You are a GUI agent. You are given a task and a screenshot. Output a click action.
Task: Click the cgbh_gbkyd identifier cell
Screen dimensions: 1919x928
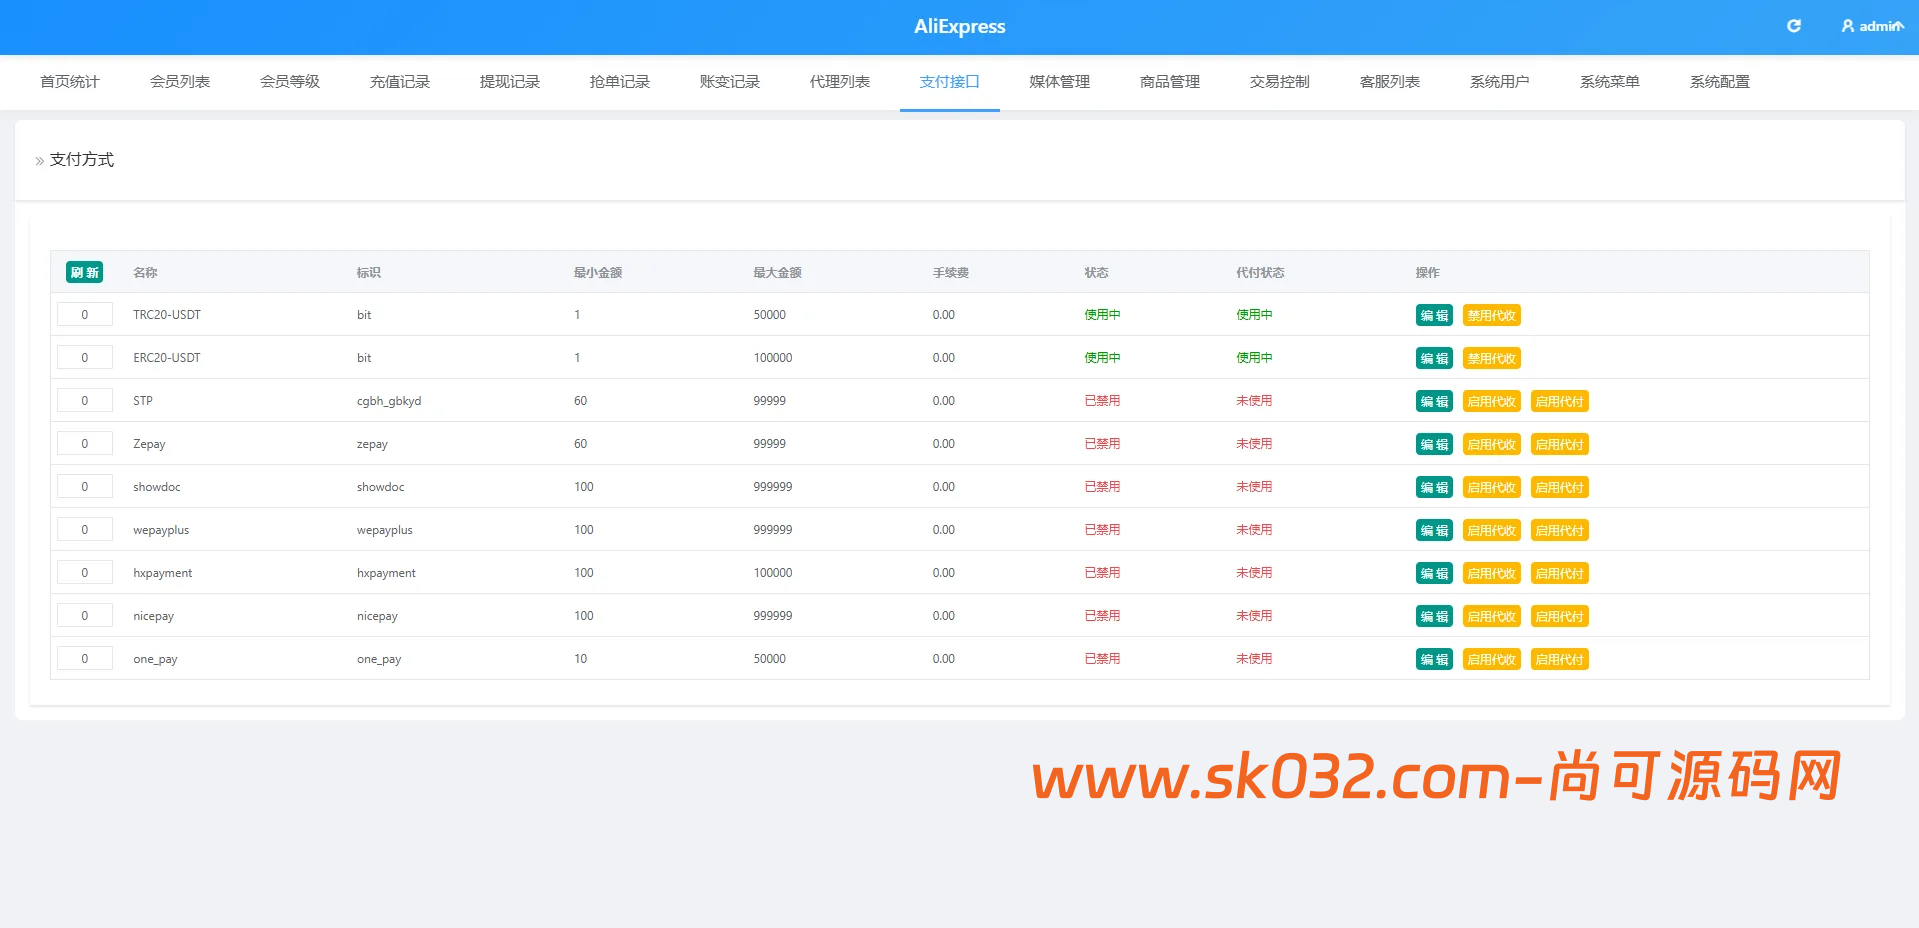(x=389, y=401)
